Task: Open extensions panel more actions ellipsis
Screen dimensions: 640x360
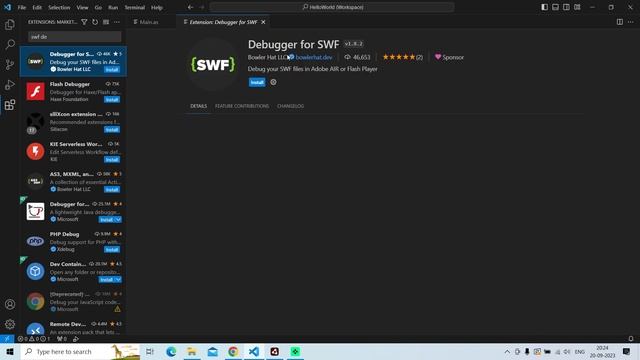Action: click(117, 22)
